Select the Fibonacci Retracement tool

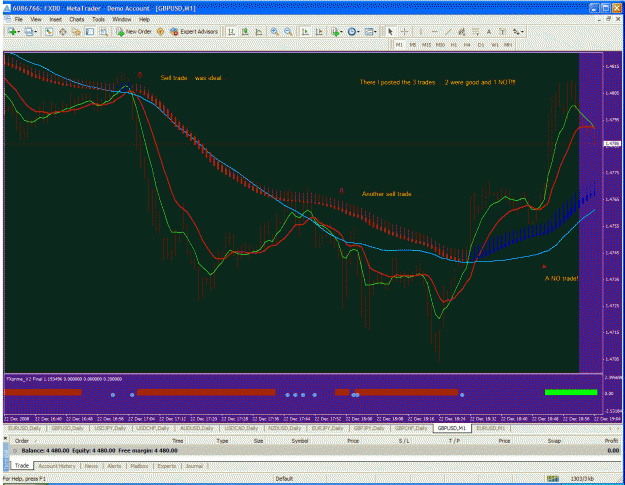point(475,32)
